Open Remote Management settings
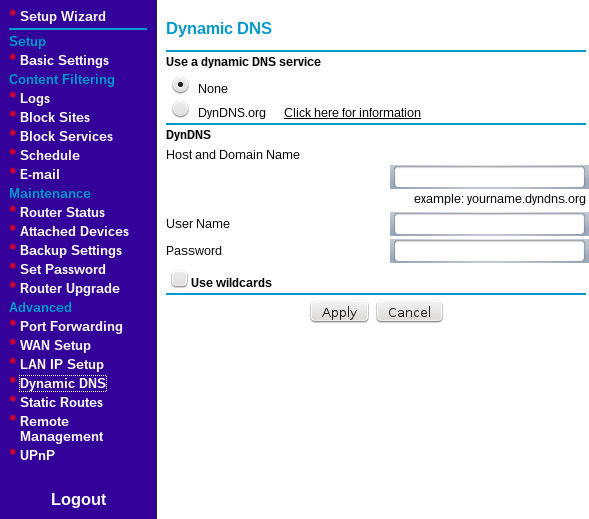The height and width of the screenshot is (519, 589). coord(61,429)
